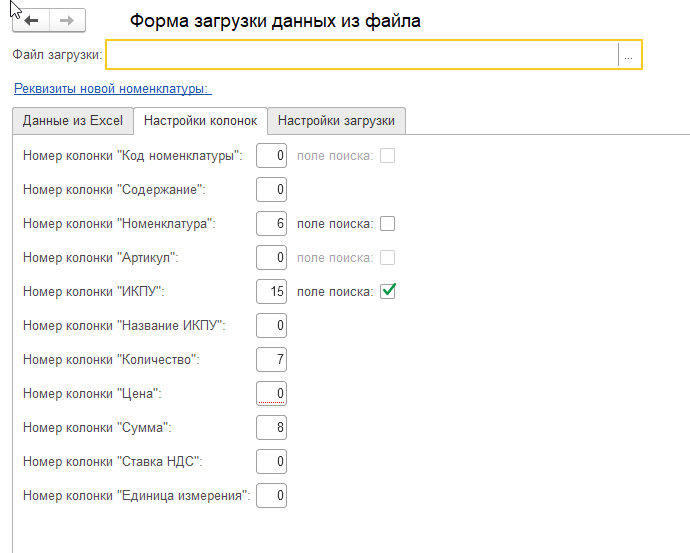Focus the "Количество" column number field
The width and height of the screenshot is (690, 553).
click(272, 359)
